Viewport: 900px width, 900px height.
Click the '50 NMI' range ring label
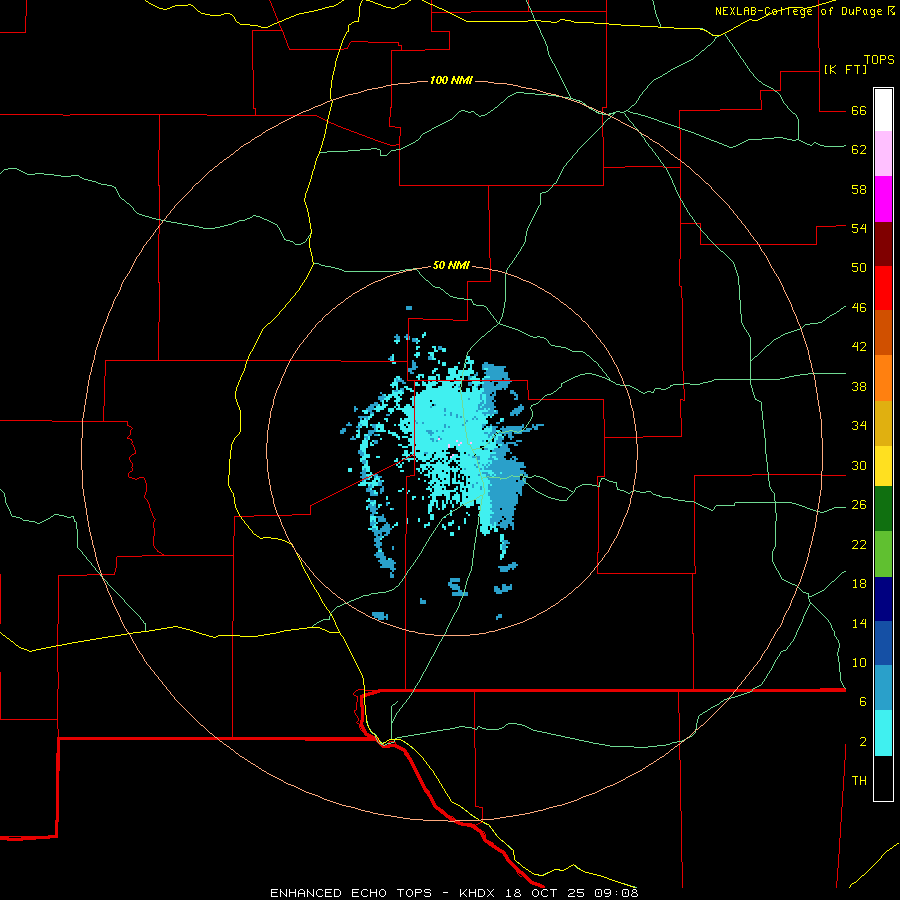pos(451,265)
